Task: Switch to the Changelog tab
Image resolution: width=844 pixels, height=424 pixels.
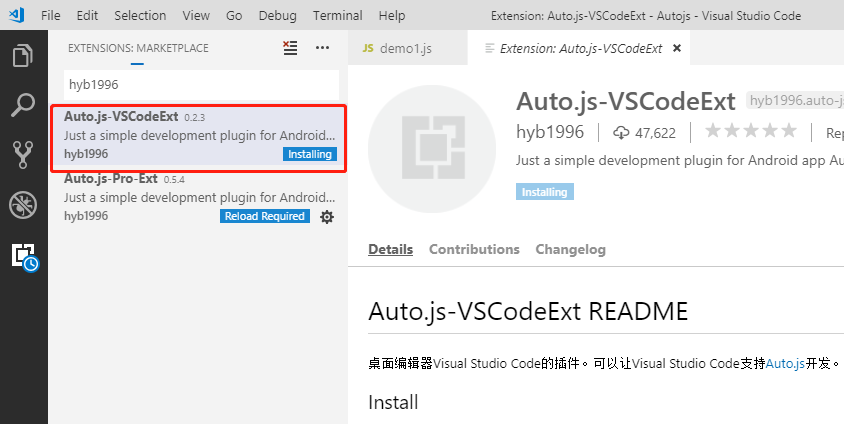Action: [570, 250]
